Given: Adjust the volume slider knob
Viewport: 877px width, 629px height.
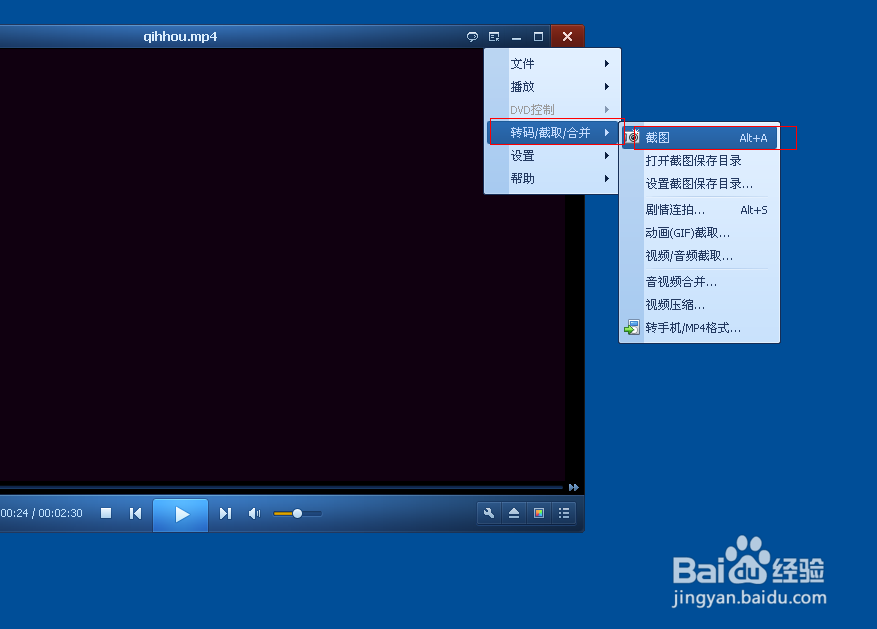Looking at the screenshot, I should pos(298,513).
